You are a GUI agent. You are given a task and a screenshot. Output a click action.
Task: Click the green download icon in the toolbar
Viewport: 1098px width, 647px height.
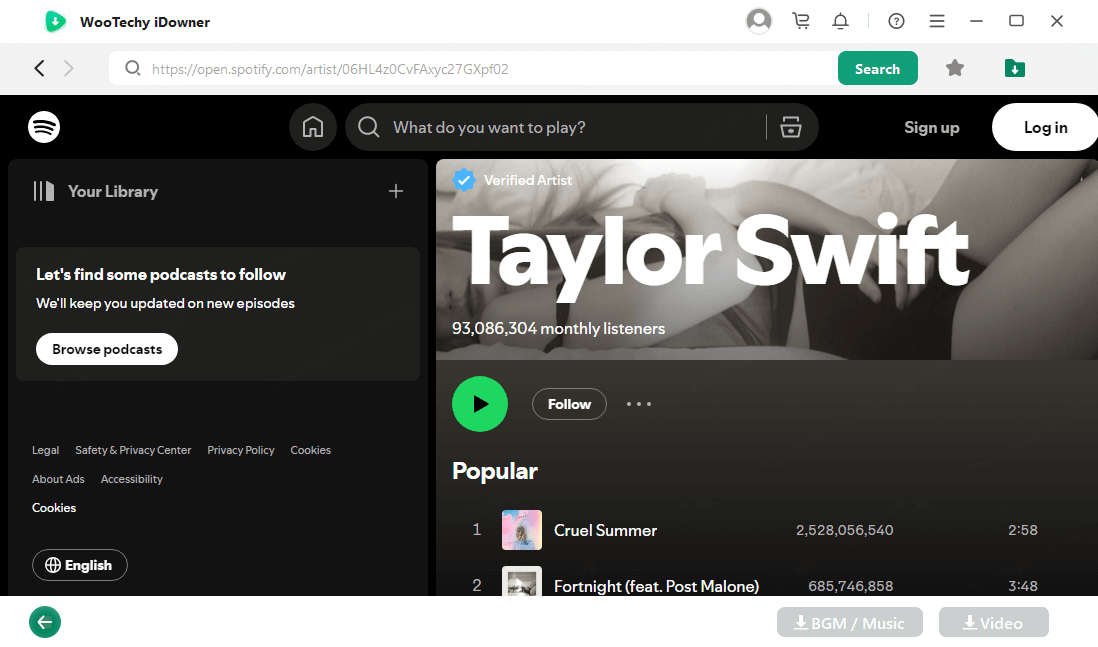pos(1014,68)
